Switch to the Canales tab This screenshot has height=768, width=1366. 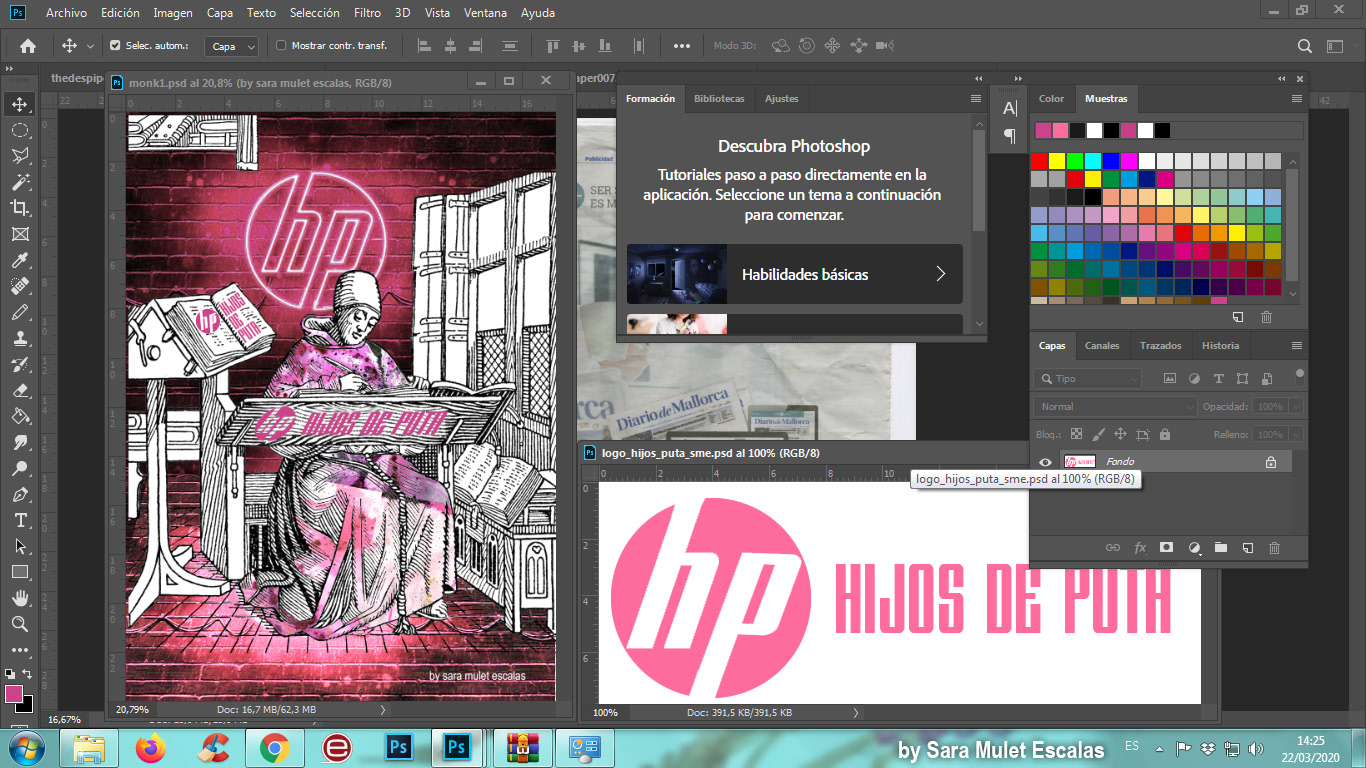coord(1102,346)
